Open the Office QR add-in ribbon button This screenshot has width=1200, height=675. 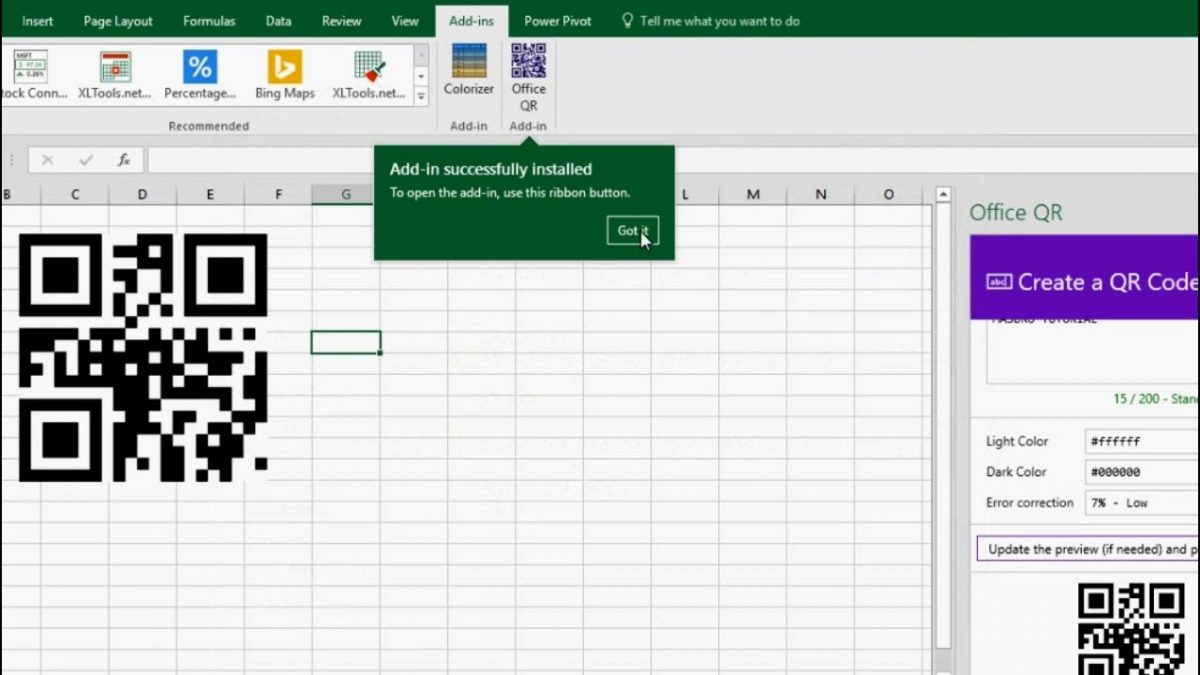pos(528,77)
